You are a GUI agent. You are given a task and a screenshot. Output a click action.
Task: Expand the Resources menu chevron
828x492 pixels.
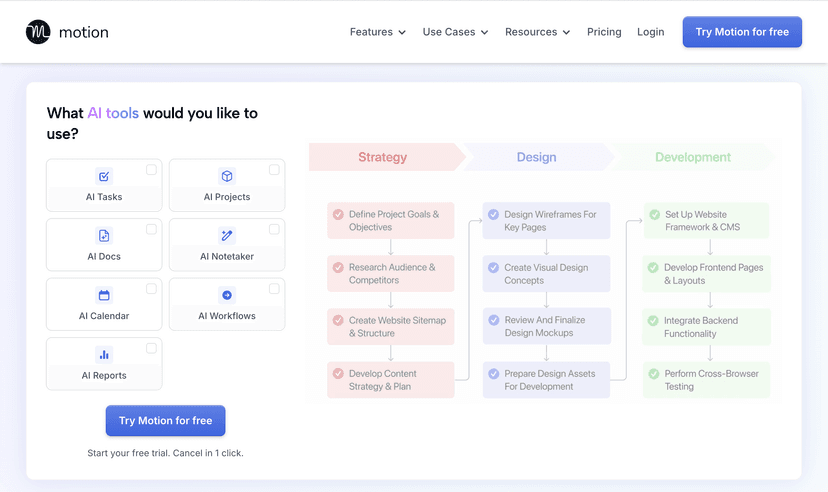tap(566, 33)
